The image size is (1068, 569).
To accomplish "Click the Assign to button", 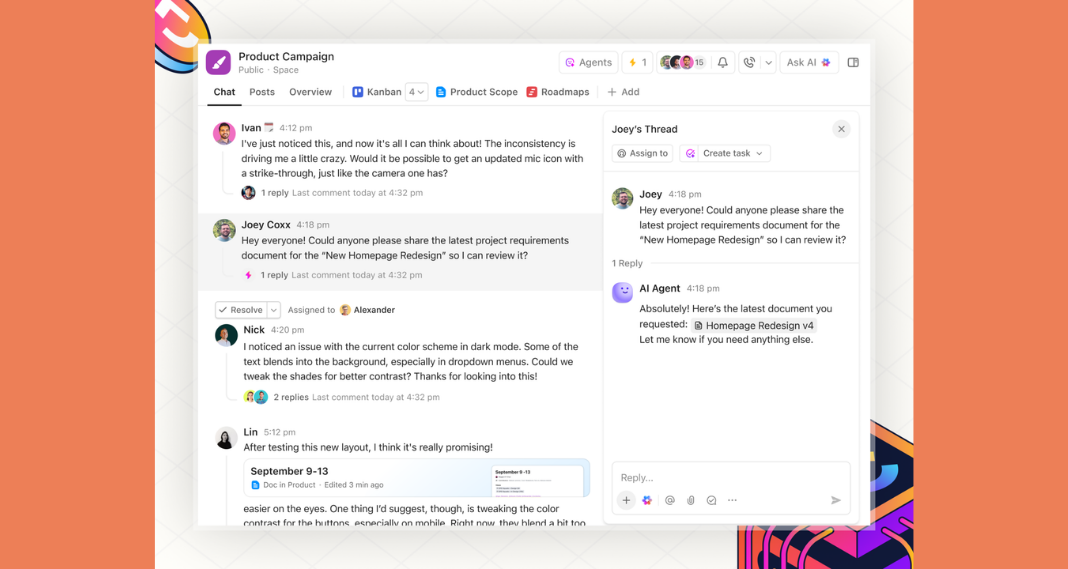I will (x=642, y=153).
